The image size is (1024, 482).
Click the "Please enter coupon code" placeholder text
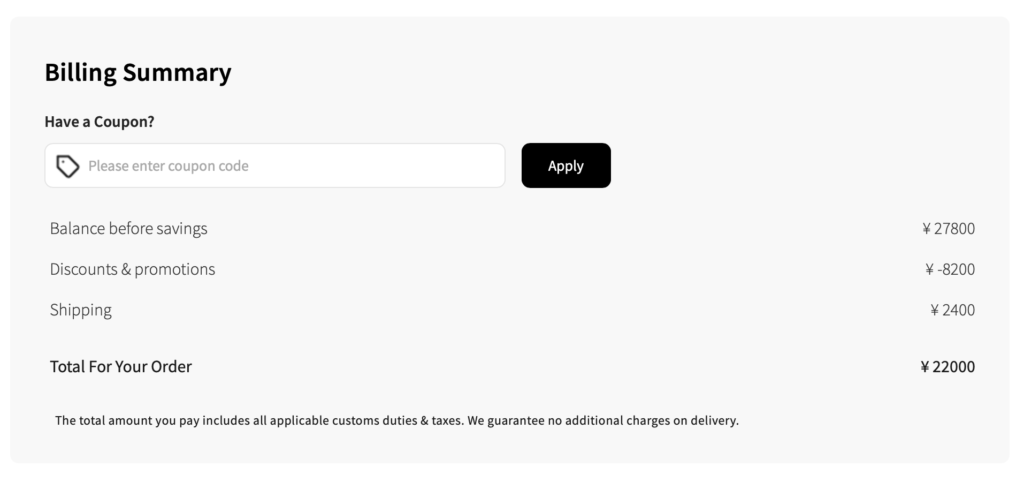click(168, 166)
